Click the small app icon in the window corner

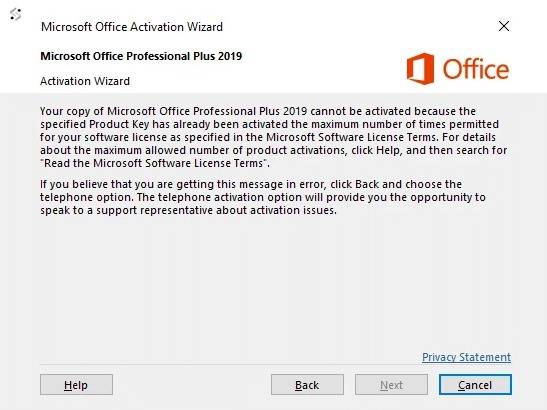pos(16,15)
